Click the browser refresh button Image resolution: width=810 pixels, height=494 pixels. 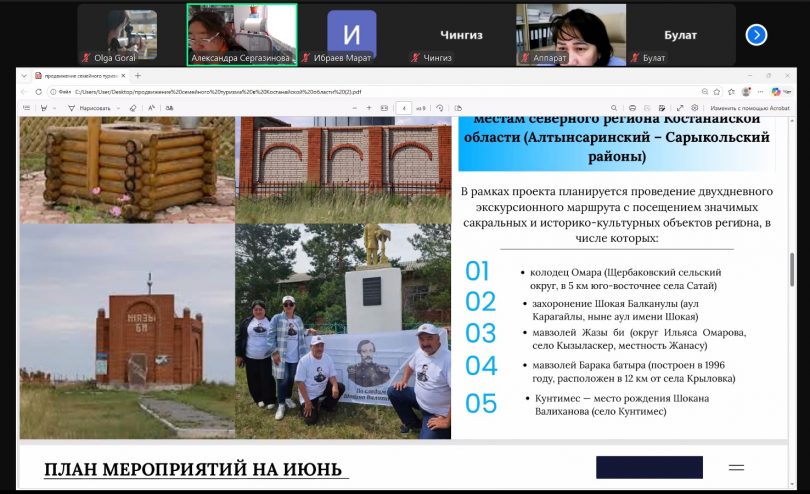click(39, 91)
